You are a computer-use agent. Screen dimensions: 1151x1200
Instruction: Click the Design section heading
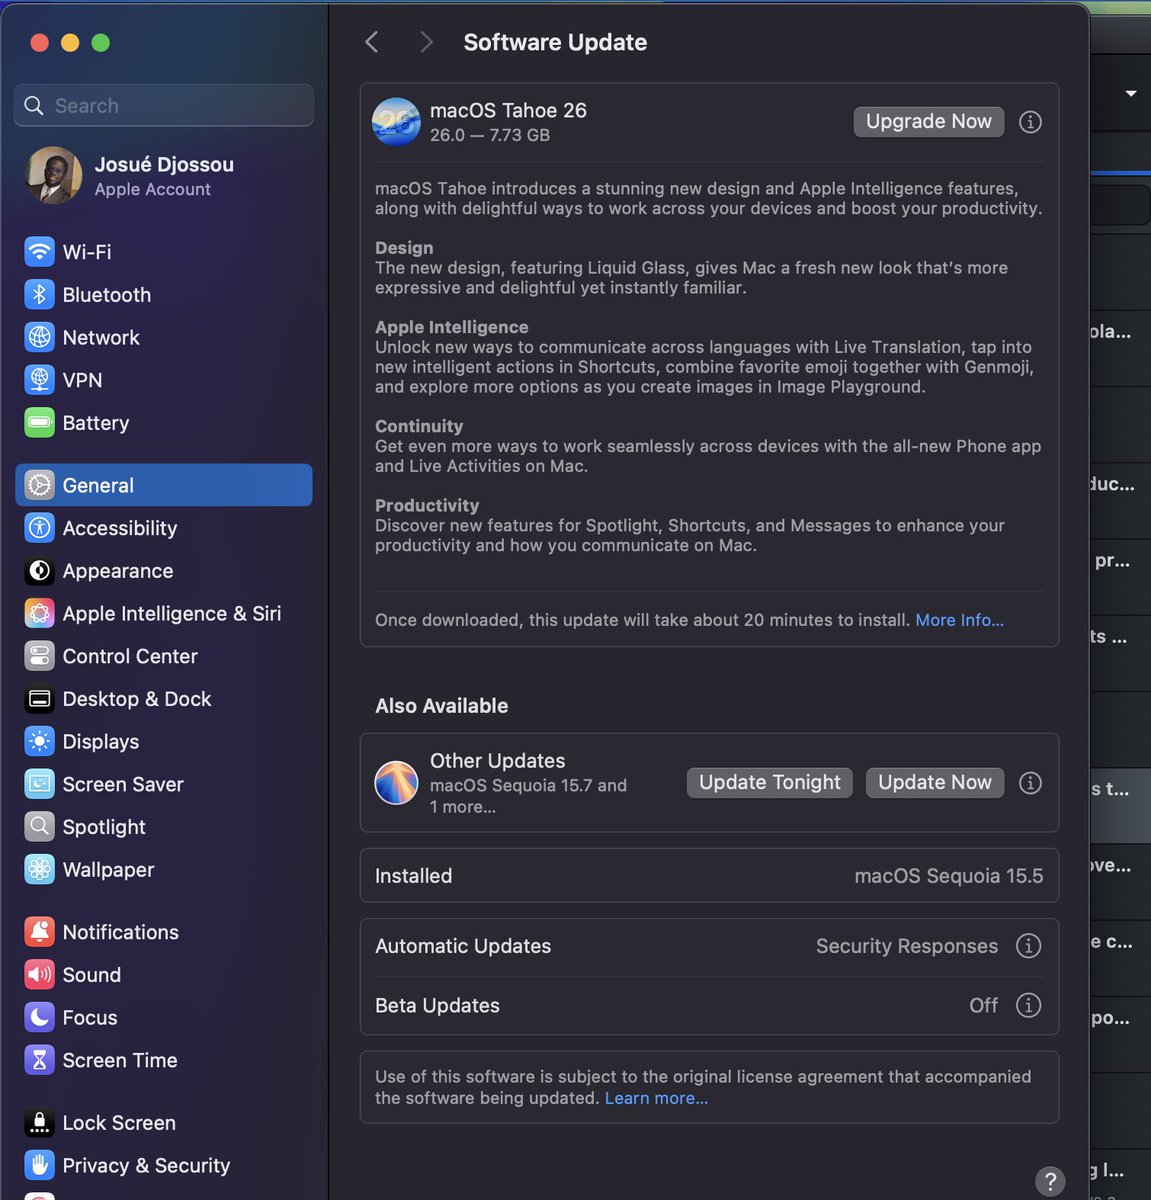click(404, 248)
